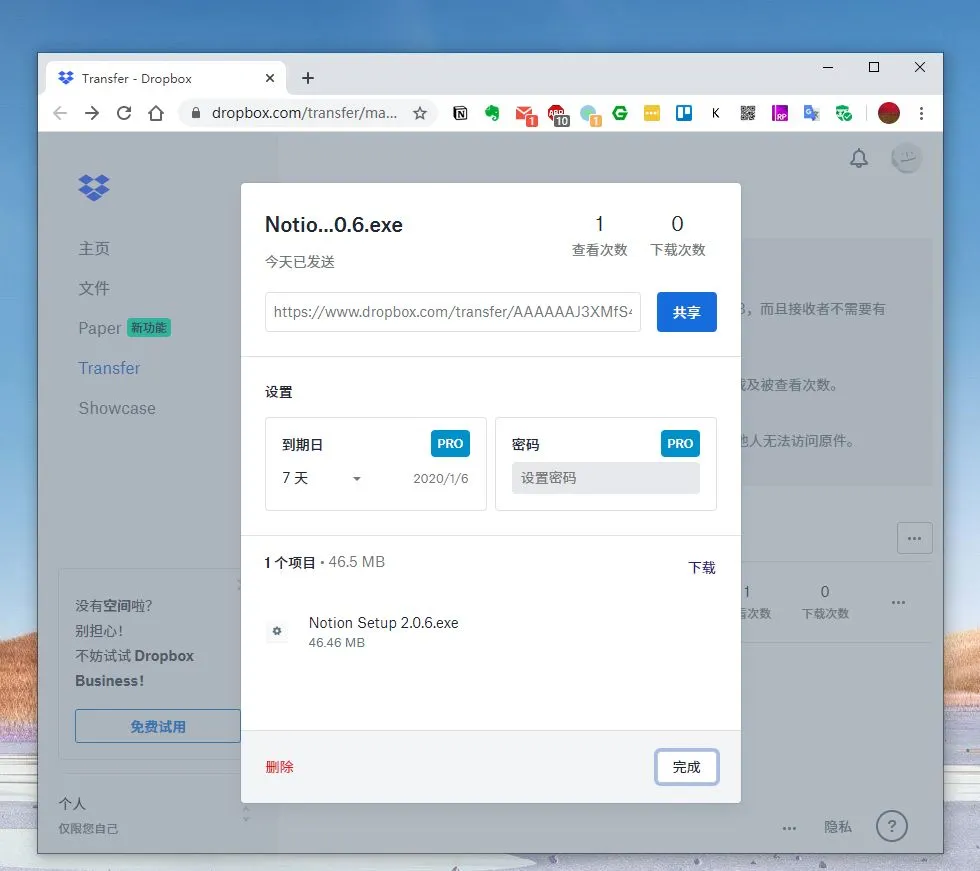This screenshot has width=980, height=871.
Task: Click the 今天已发送 status text
Action: coord(300,262)
